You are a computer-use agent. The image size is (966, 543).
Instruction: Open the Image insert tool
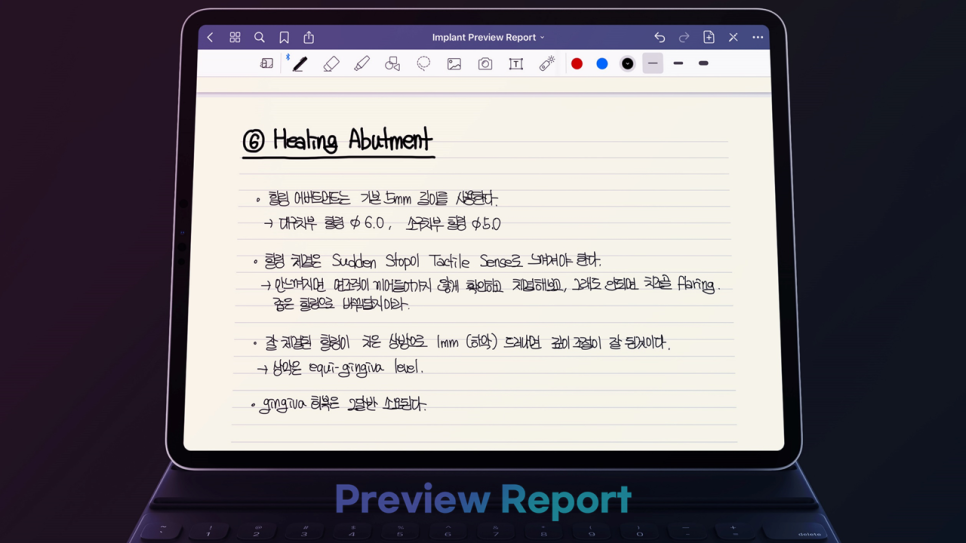[454, 64]
